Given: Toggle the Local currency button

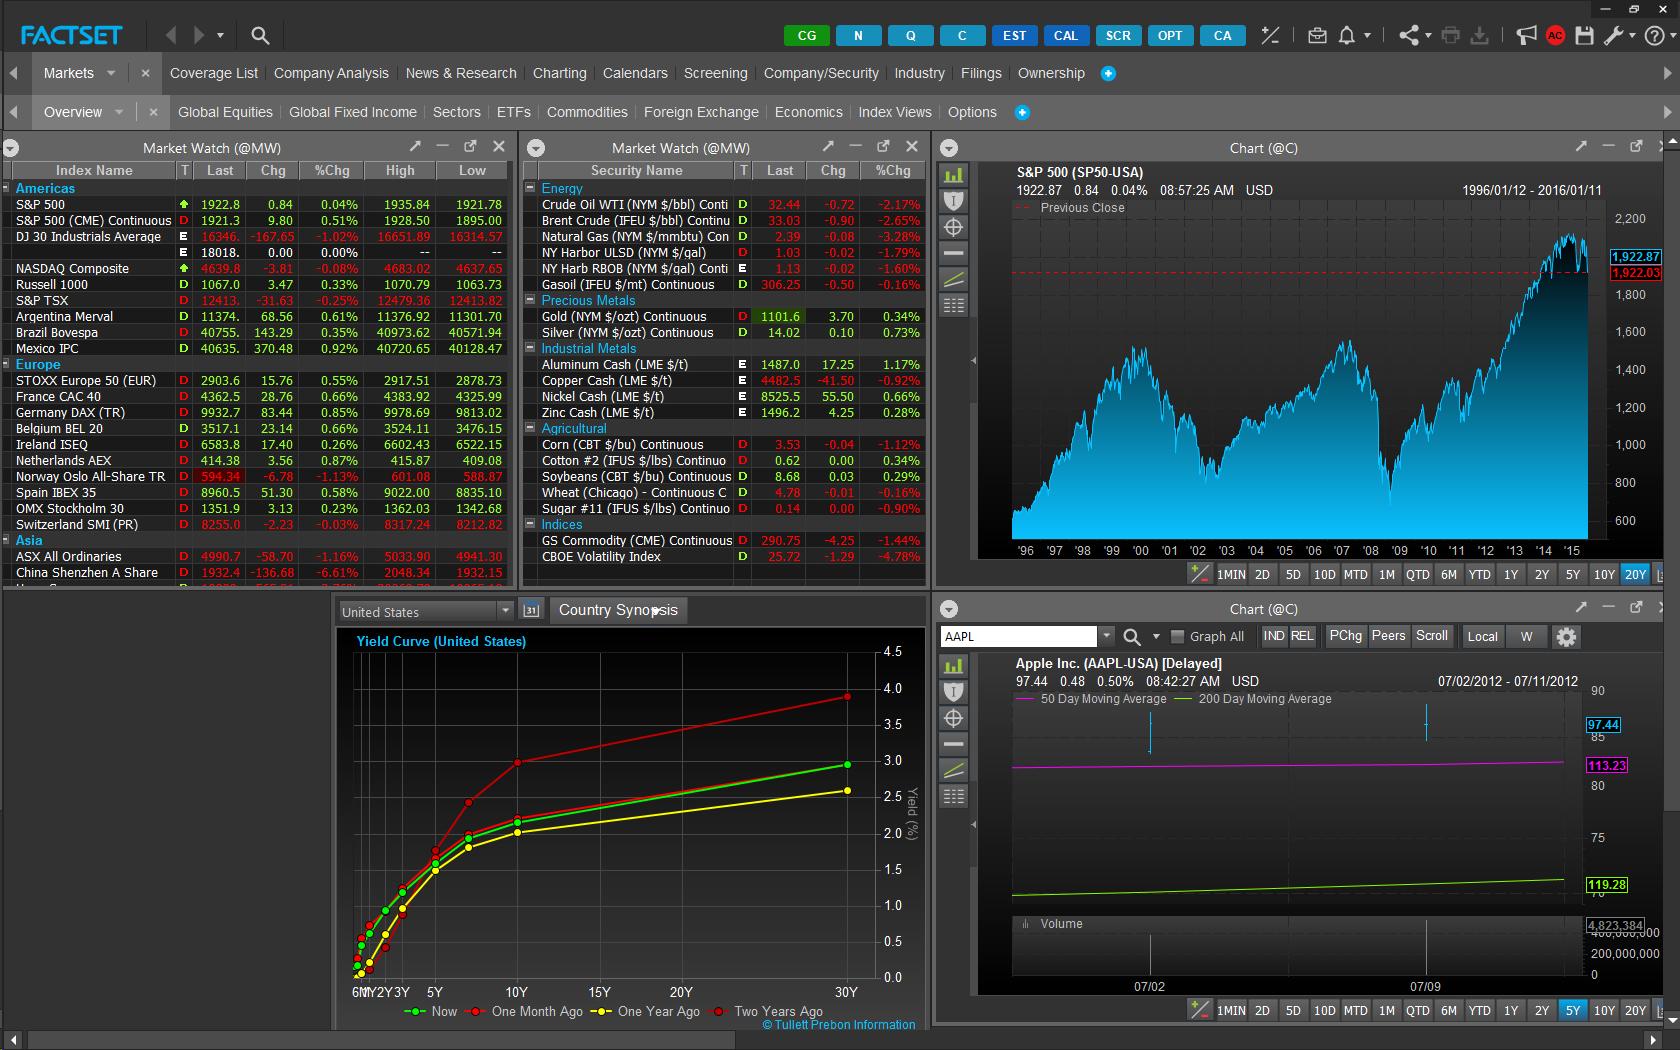Looking at the screenshot, I should click(x=1482, y=637).
